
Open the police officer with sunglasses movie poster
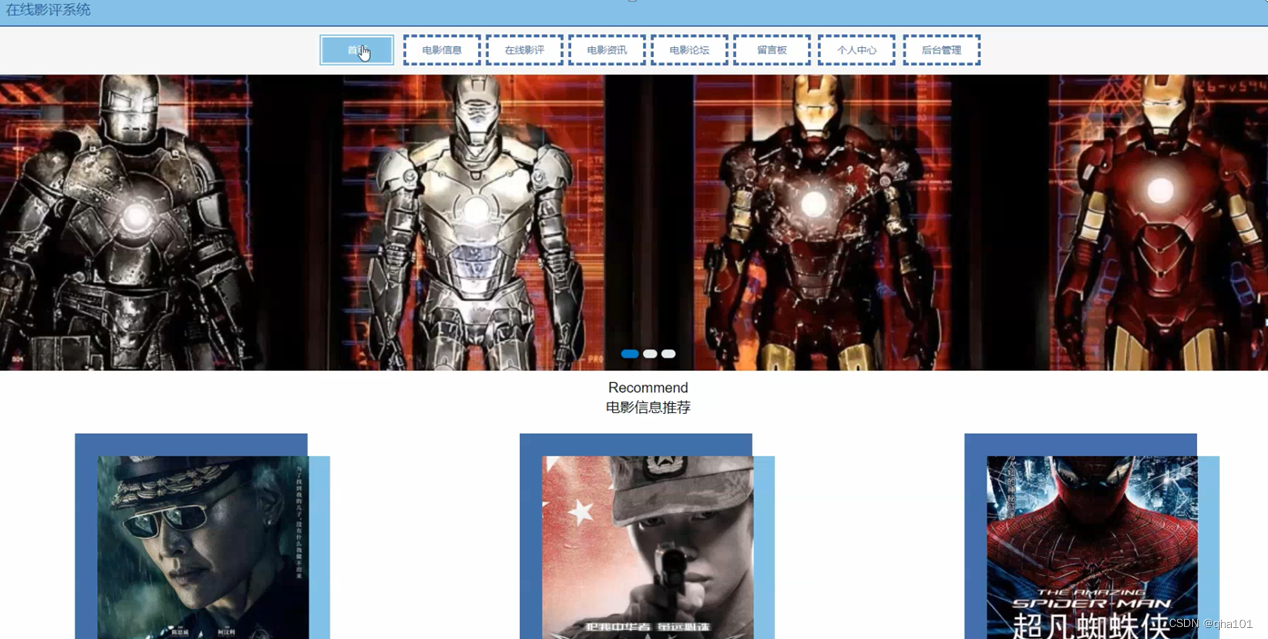click(x=203, y=547)
